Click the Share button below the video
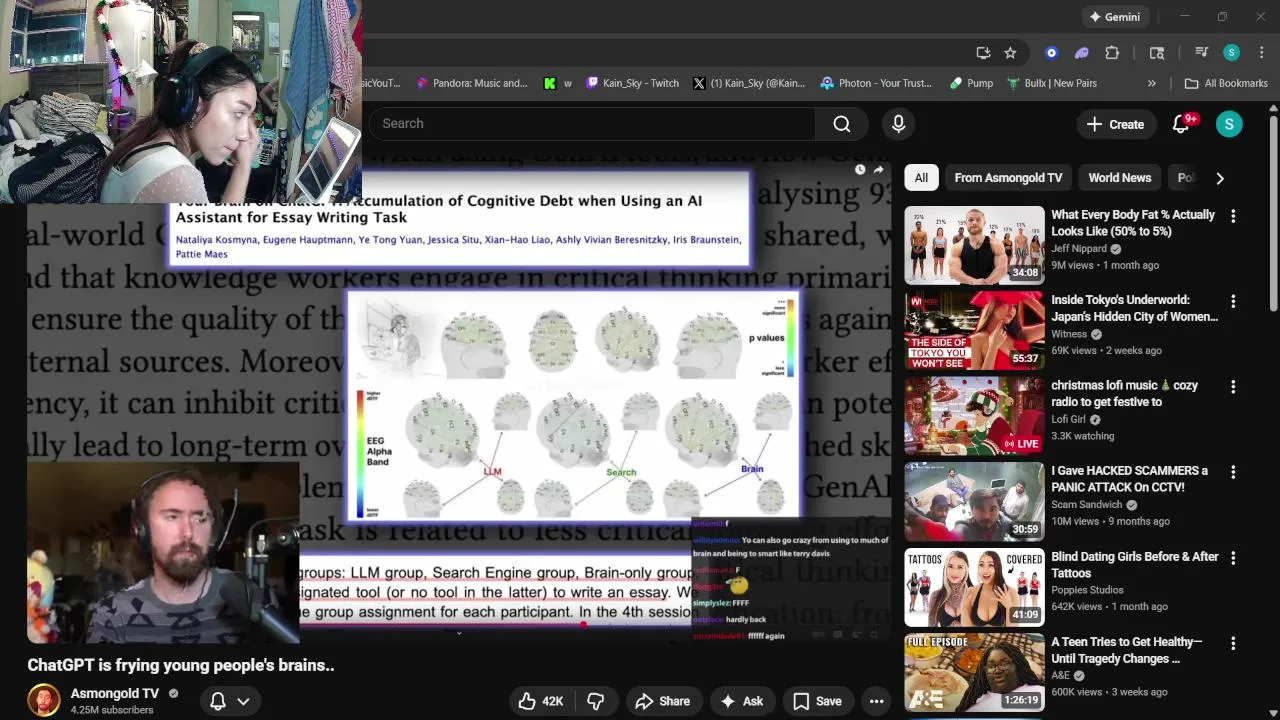The height and width of the screenshot is (720, 1280). pos(662,701)
